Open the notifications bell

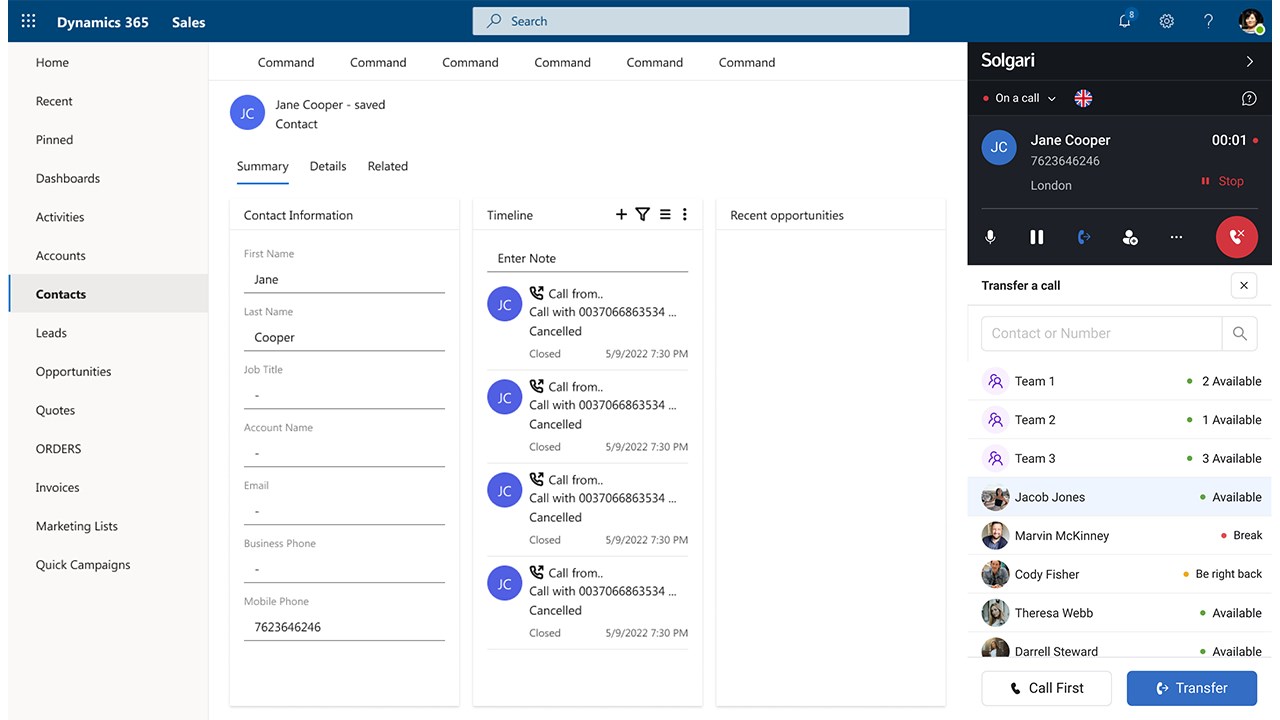pyautogui.click(x=1126, y=20)
